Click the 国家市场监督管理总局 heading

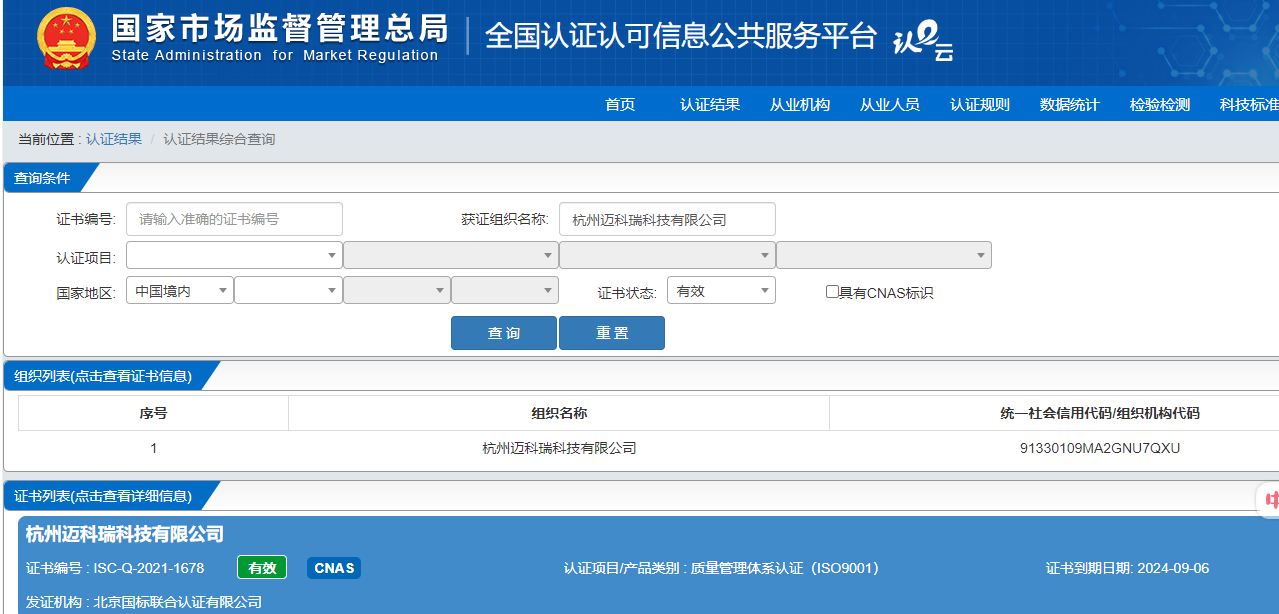click(280, 28)
